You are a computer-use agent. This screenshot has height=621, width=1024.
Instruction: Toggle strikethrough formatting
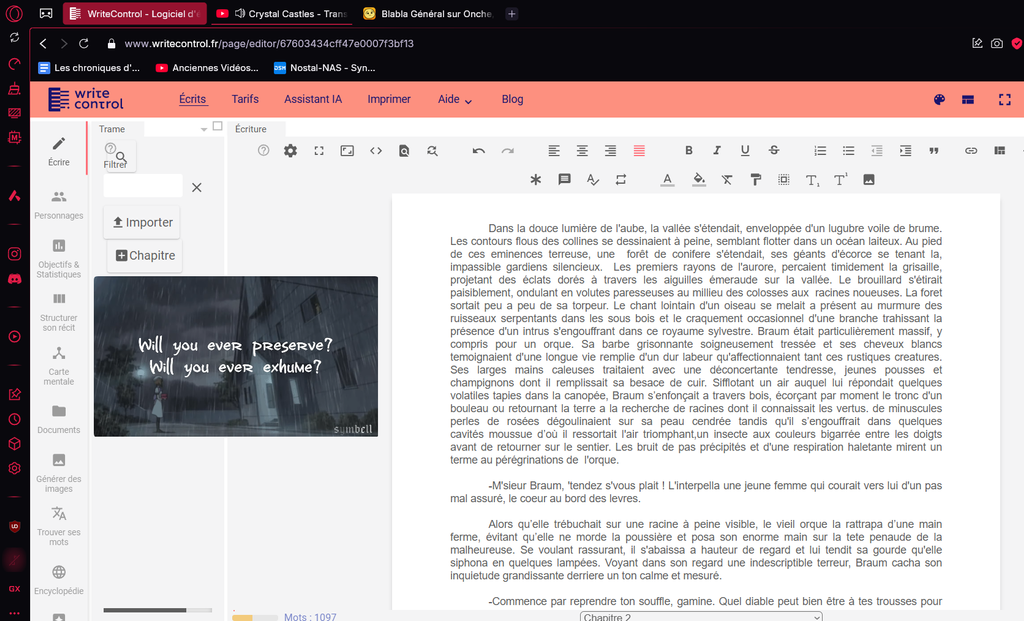point(773,151)
